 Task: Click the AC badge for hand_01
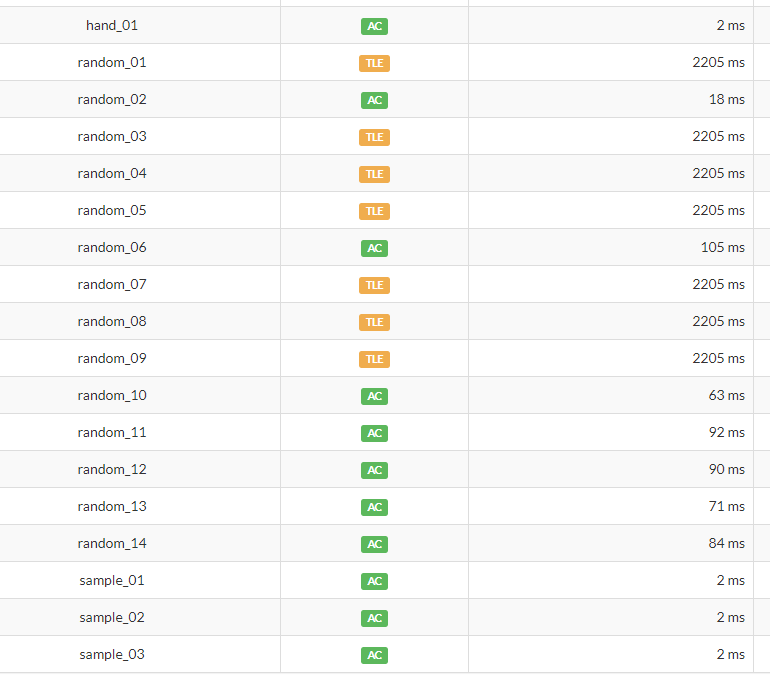coord(374,26)
